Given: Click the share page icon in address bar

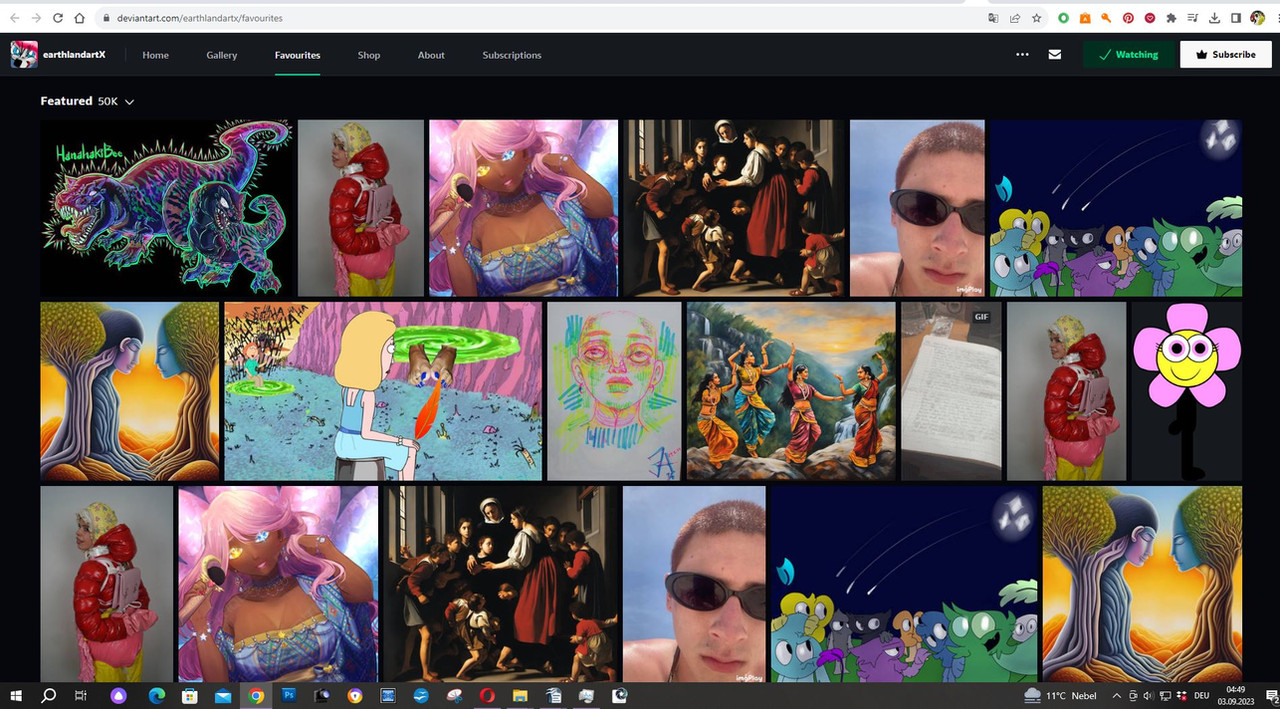Looking at the screenshot, I should (x=1015, y=18).
